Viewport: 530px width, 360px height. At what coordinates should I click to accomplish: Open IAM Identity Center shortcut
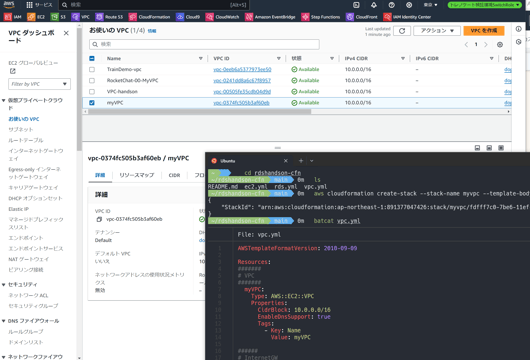(x=407, y=17)
